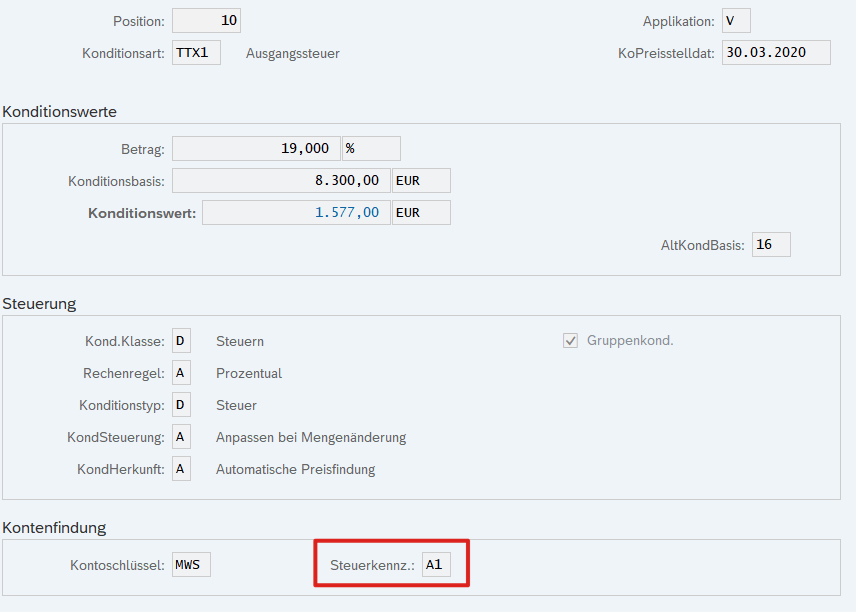Click the KoPreisstelldat: label

(x=666, y=54)
